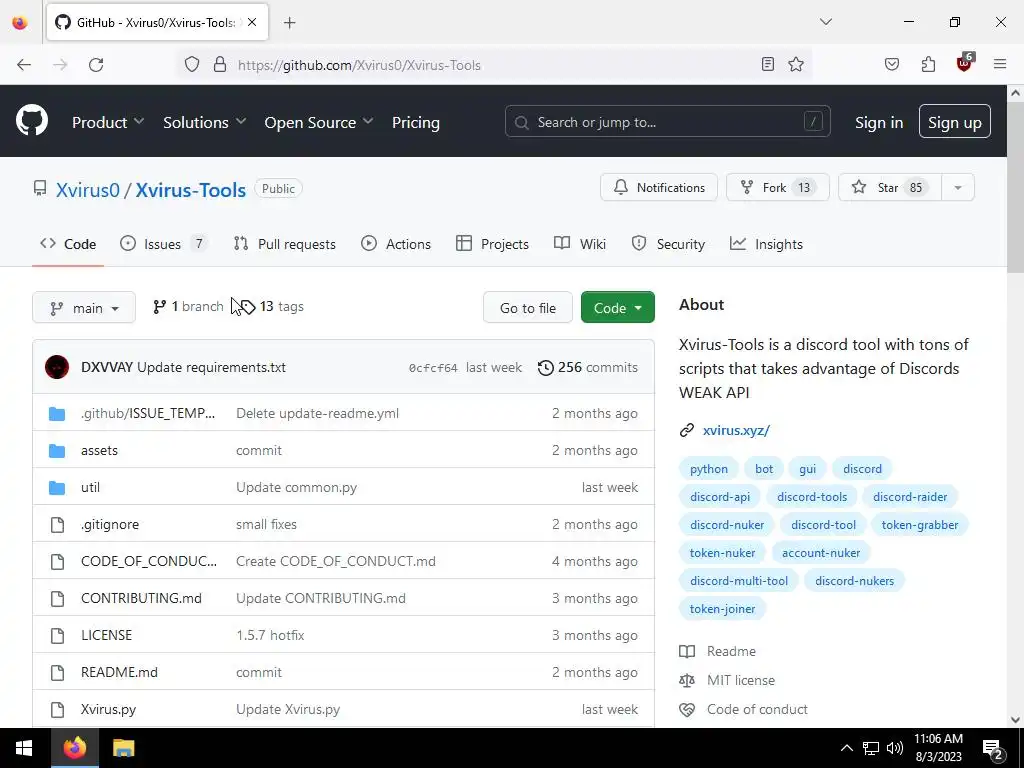Click the Notifications bell button
Screen dimensions: 1024x768
tap(659, 187)
